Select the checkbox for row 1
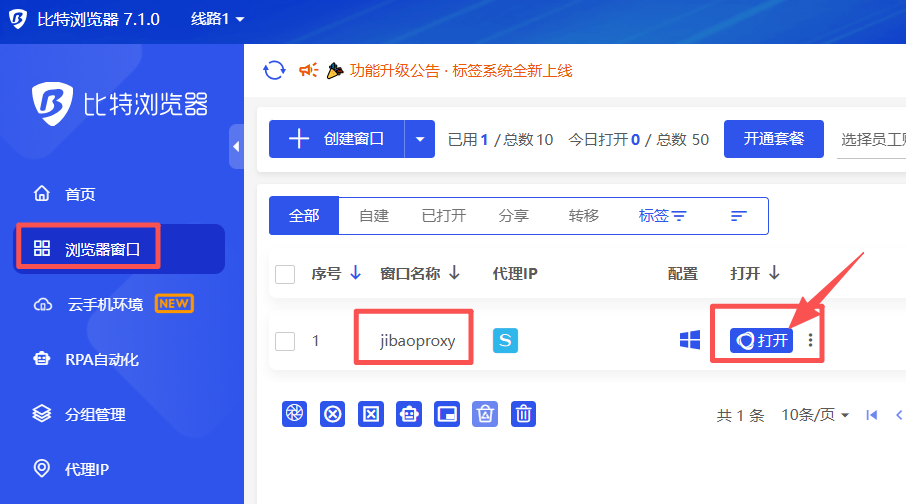This screenshot has height=504, width=906. point(285,341)
